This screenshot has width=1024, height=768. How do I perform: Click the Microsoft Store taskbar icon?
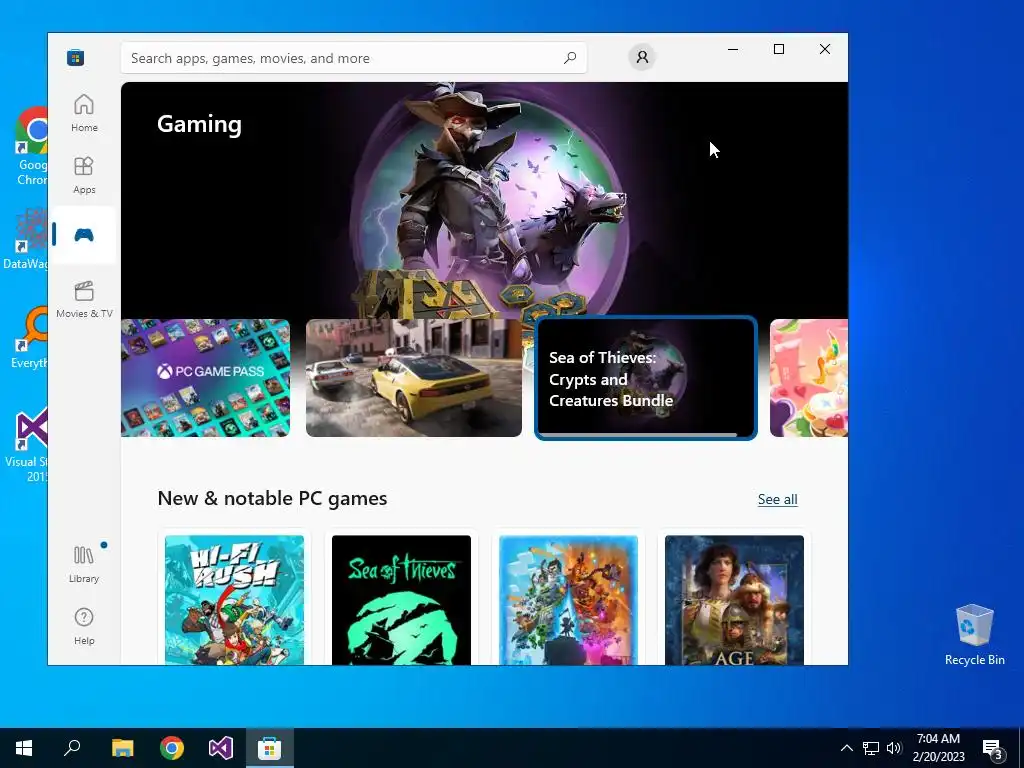click(270, 748)
